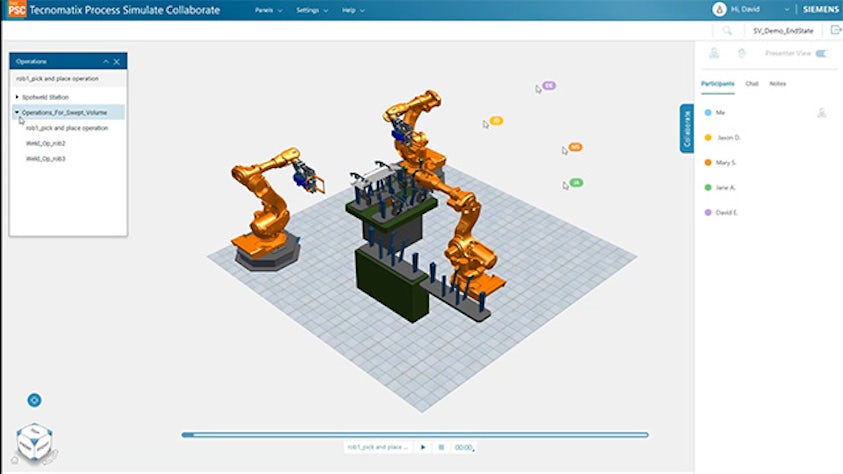The height and width of the screenshot is (474, 843).
Task: Click the home icon beside the view cube
Action: coord(15,460)
